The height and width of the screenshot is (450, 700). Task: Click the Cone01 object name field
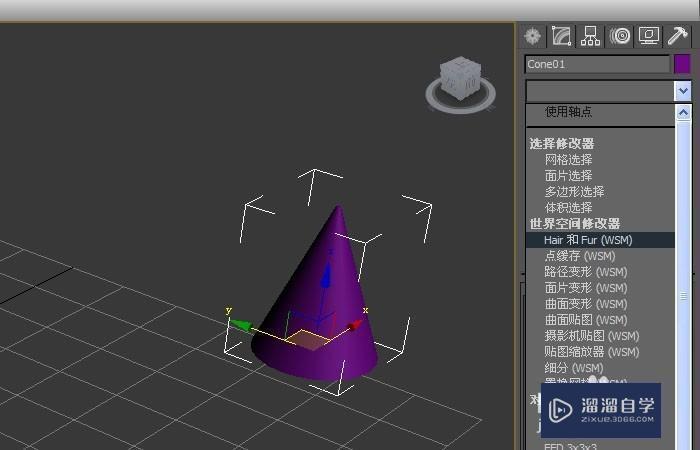597,64
